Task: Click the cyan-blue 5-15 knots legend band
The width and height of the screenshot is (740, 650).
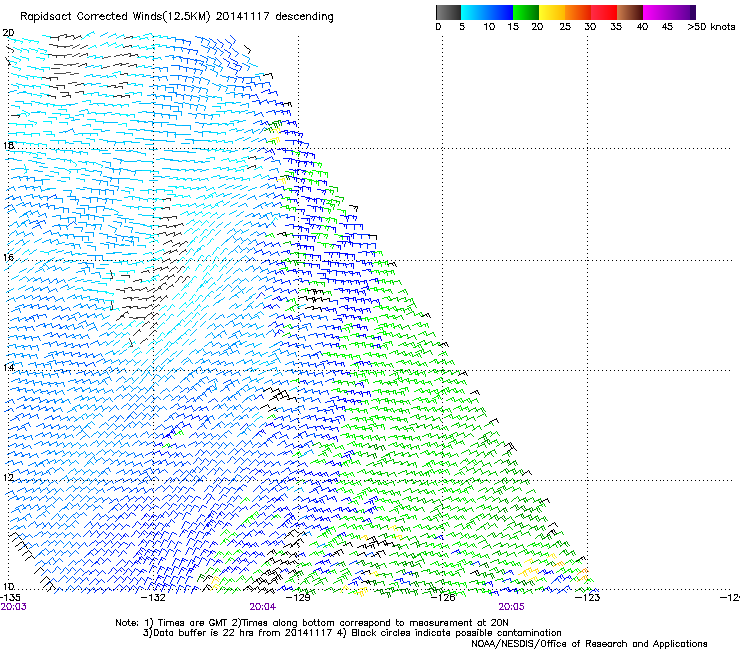Action: [x=487, y=12]
